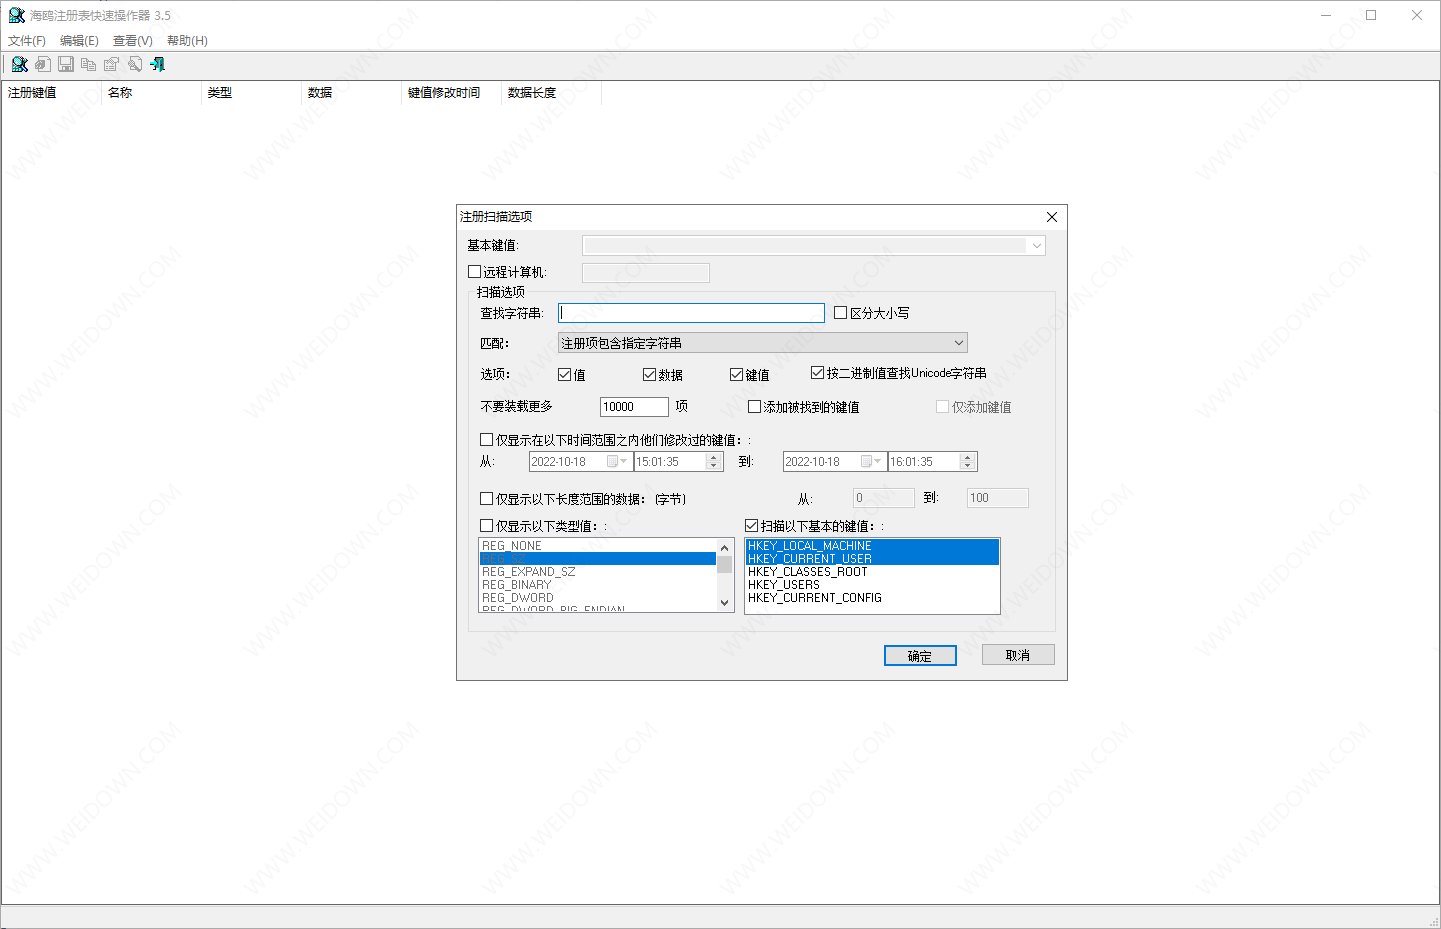Click the 确定 button
1441x929 pixels.
tap(920, 656)
